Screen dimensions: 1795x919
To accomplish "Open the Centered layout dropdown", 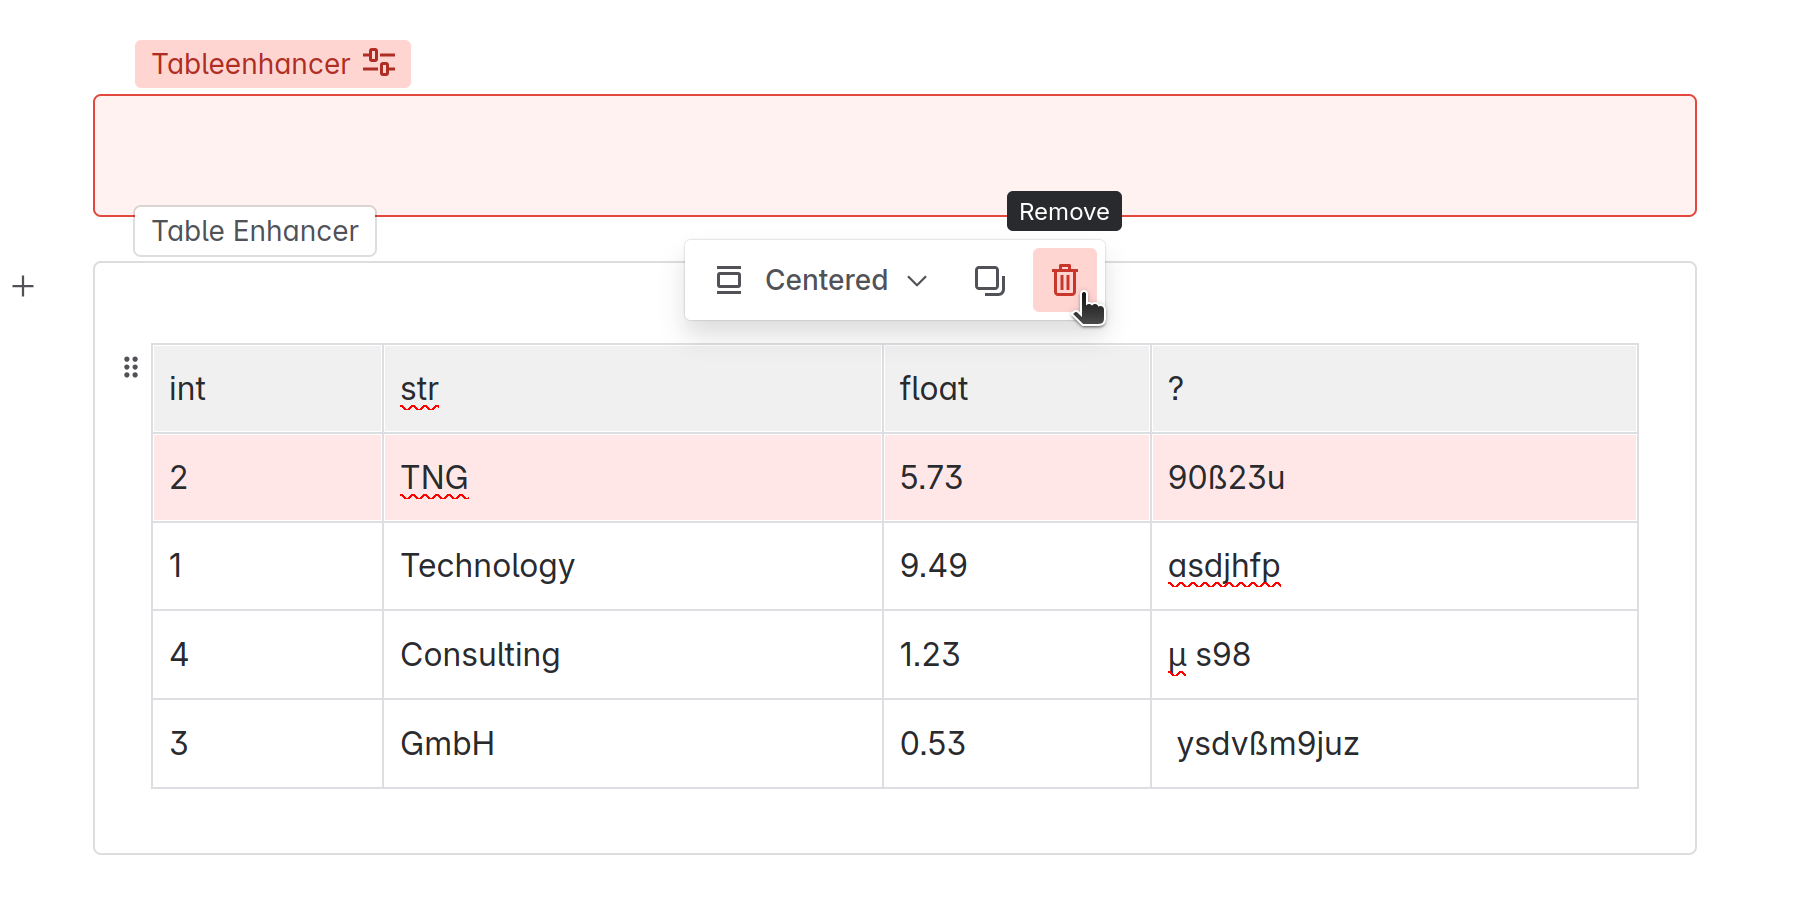I will [826, 280].
